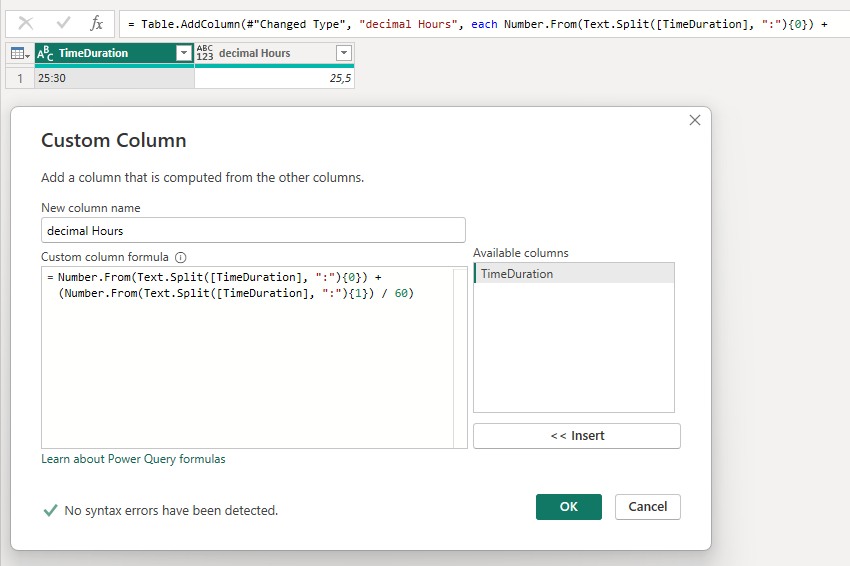Screen dimensions: 850x566
Task: Open the decimal Hours column filter dropdown
Action: [x=344, y=53]
